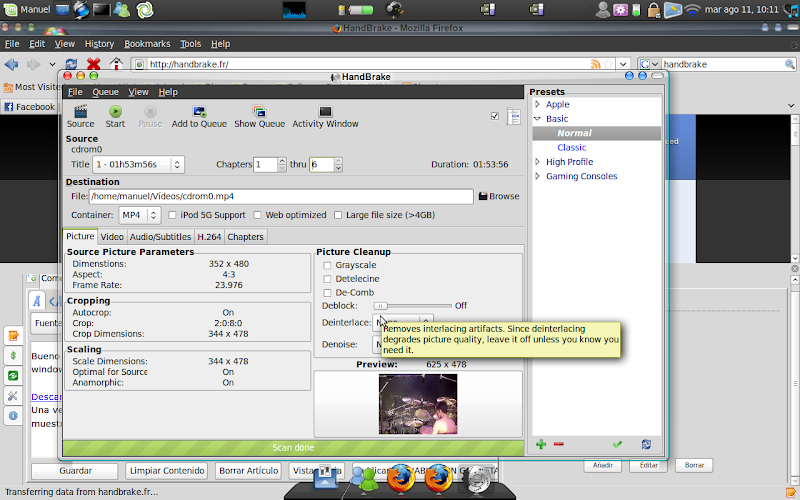
Task: Toggle the presets panel icon in toolbar
Action: [x=513, y=116]
